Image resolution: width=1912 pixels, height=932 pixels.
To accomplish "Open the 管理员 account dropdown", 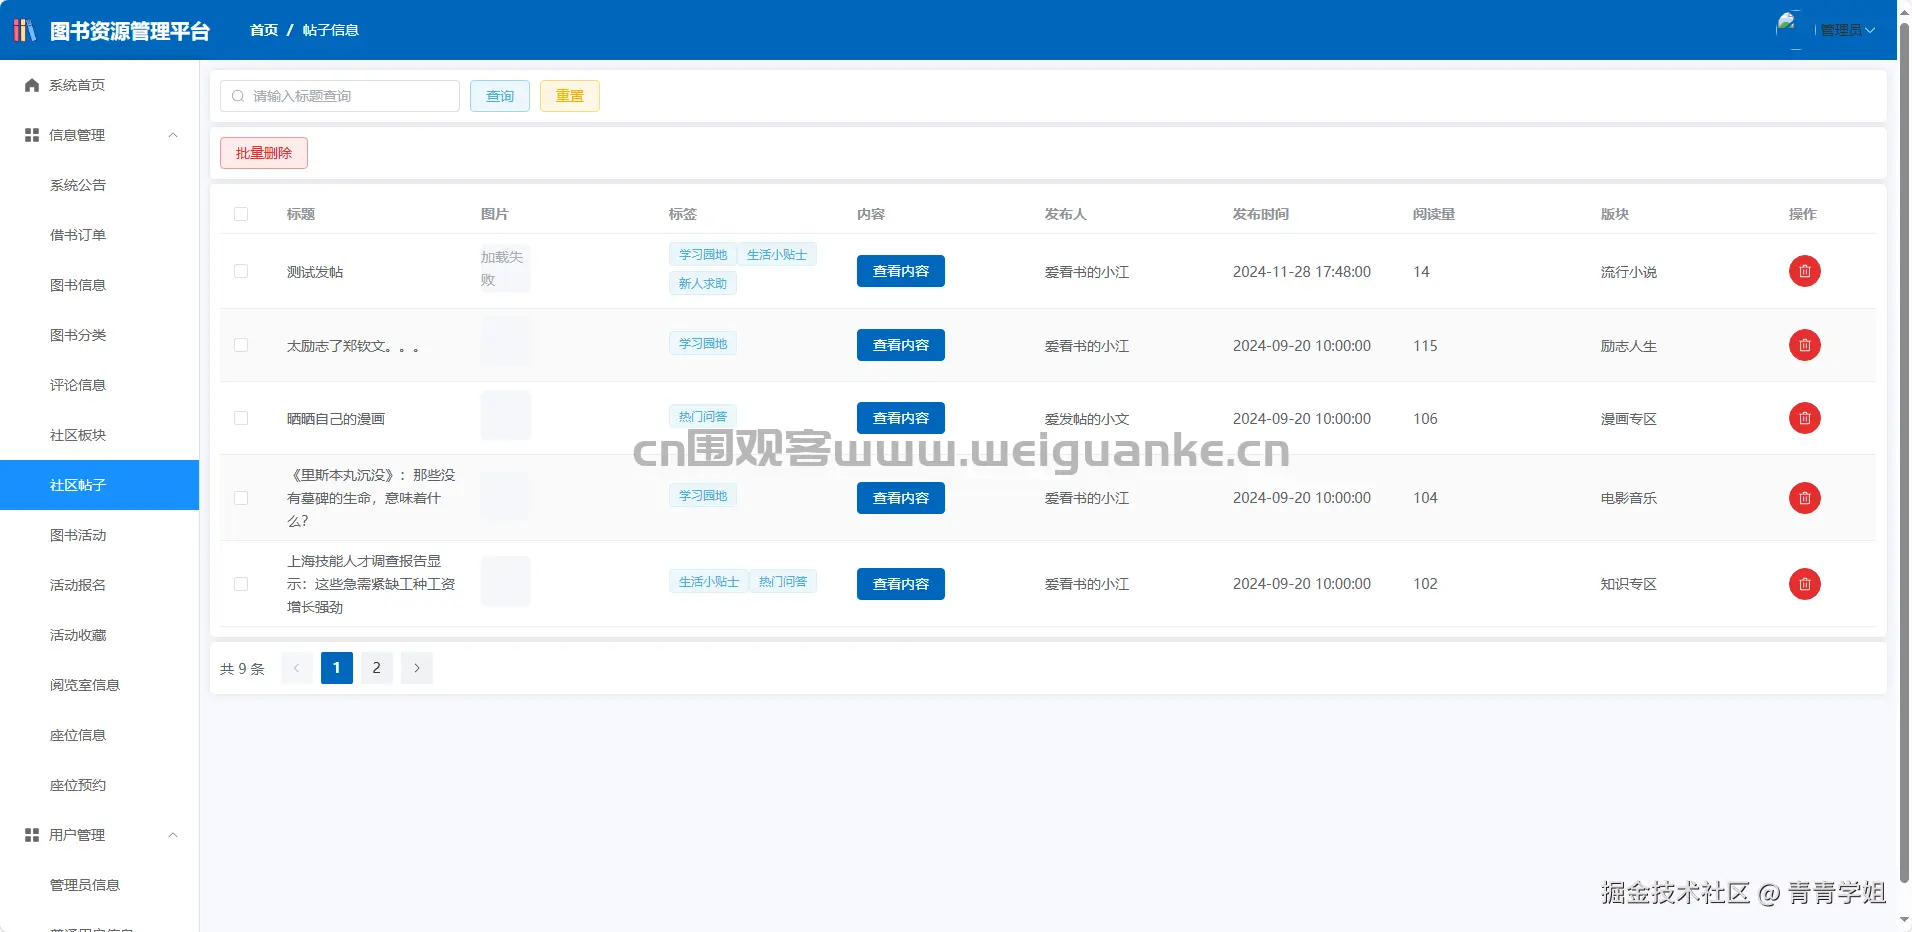I will (x=1847, y=30).
